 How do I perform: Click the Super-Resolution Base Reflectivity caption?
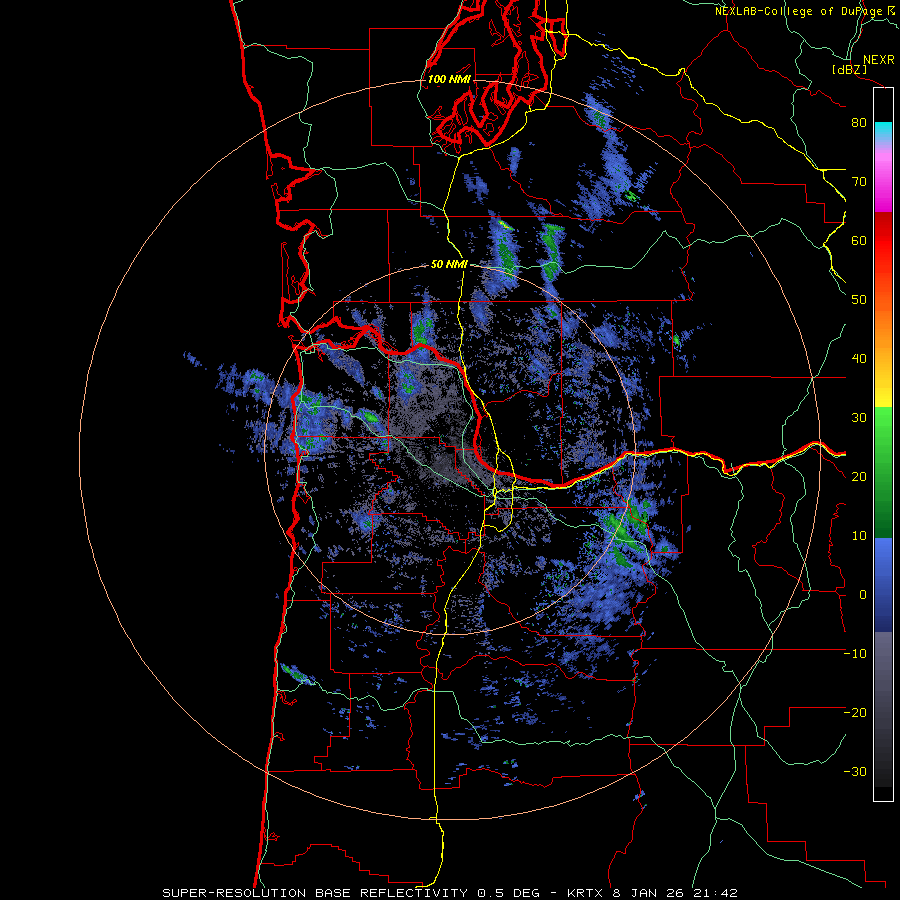[x=449, y=893]
